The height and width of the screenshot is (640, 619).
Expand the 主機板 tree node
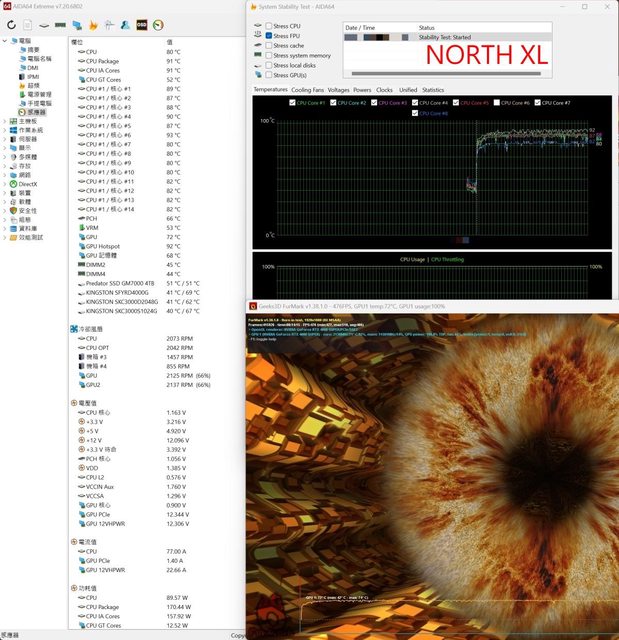[4, 121]
